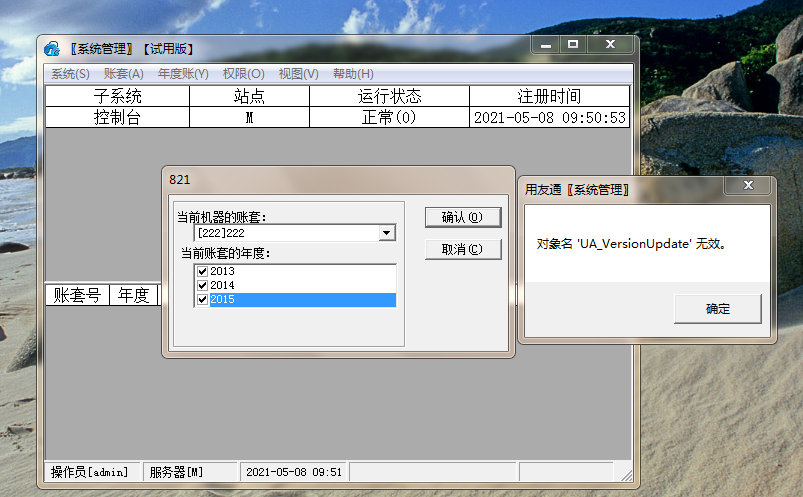This screenshot has width=803, height=497.
Task: Select the 正常(0) status cell
Action: [389, 117]
